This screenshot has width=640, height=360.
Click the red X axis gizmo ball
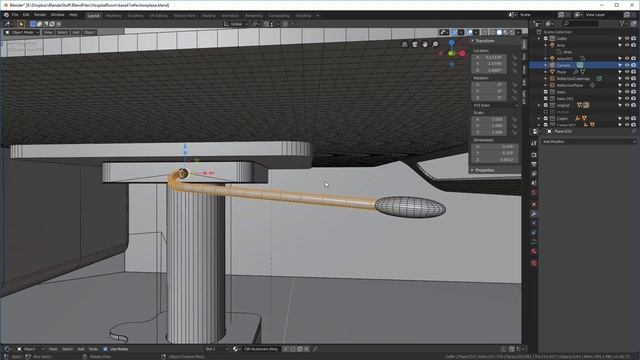462,53
